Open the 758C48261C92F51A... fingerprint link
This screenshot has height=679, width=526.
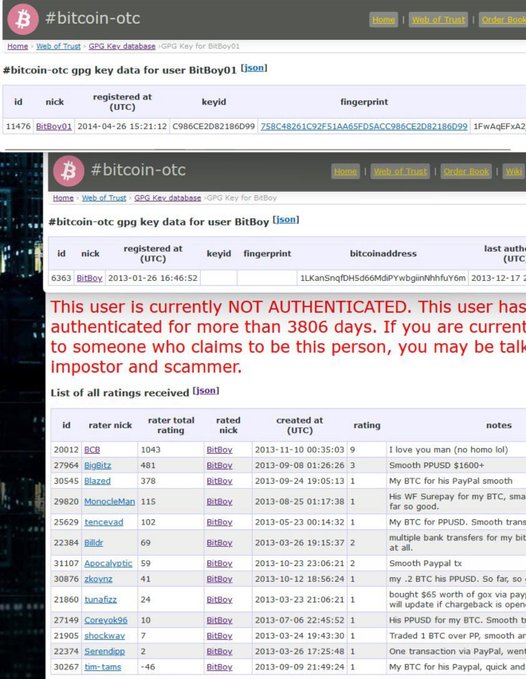click(x=364, y=126)
